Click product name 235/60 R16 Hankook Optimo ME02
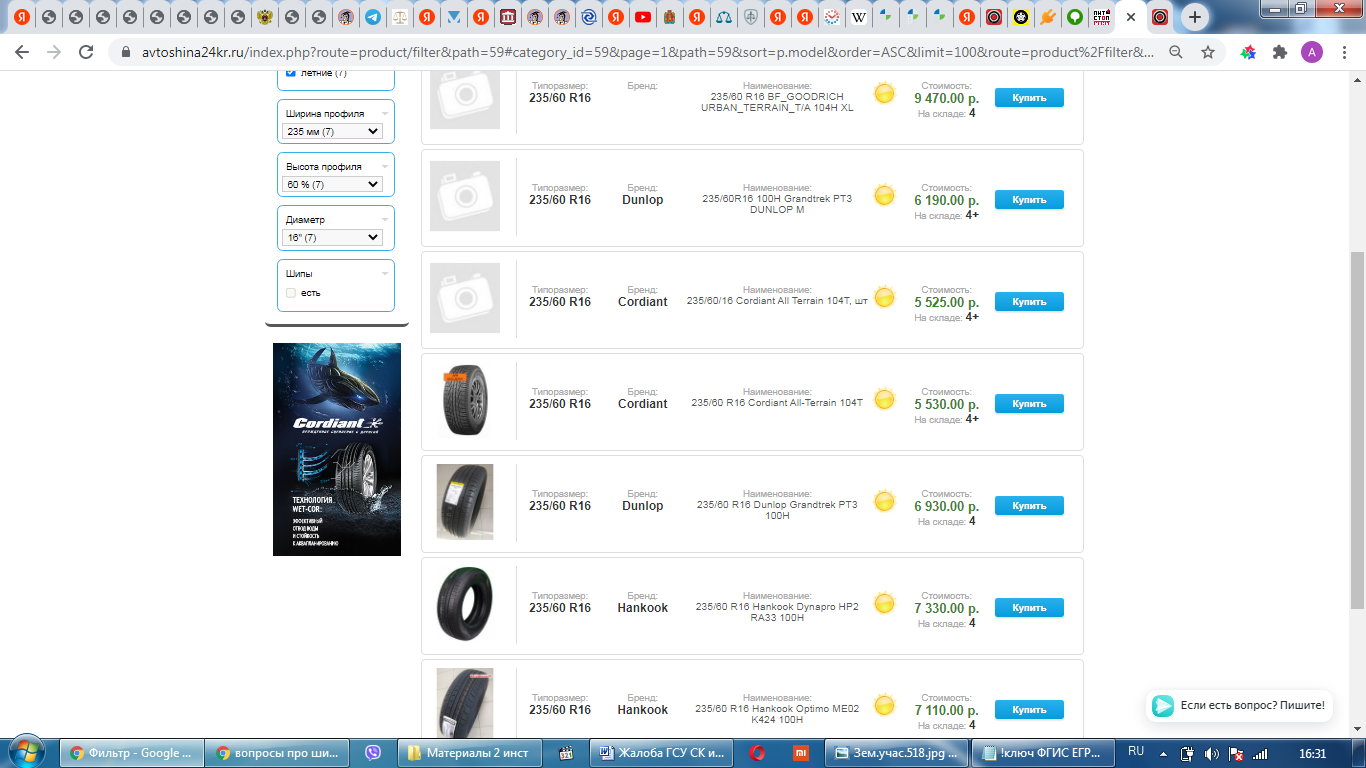1366x768 pixels. point(777,714)
